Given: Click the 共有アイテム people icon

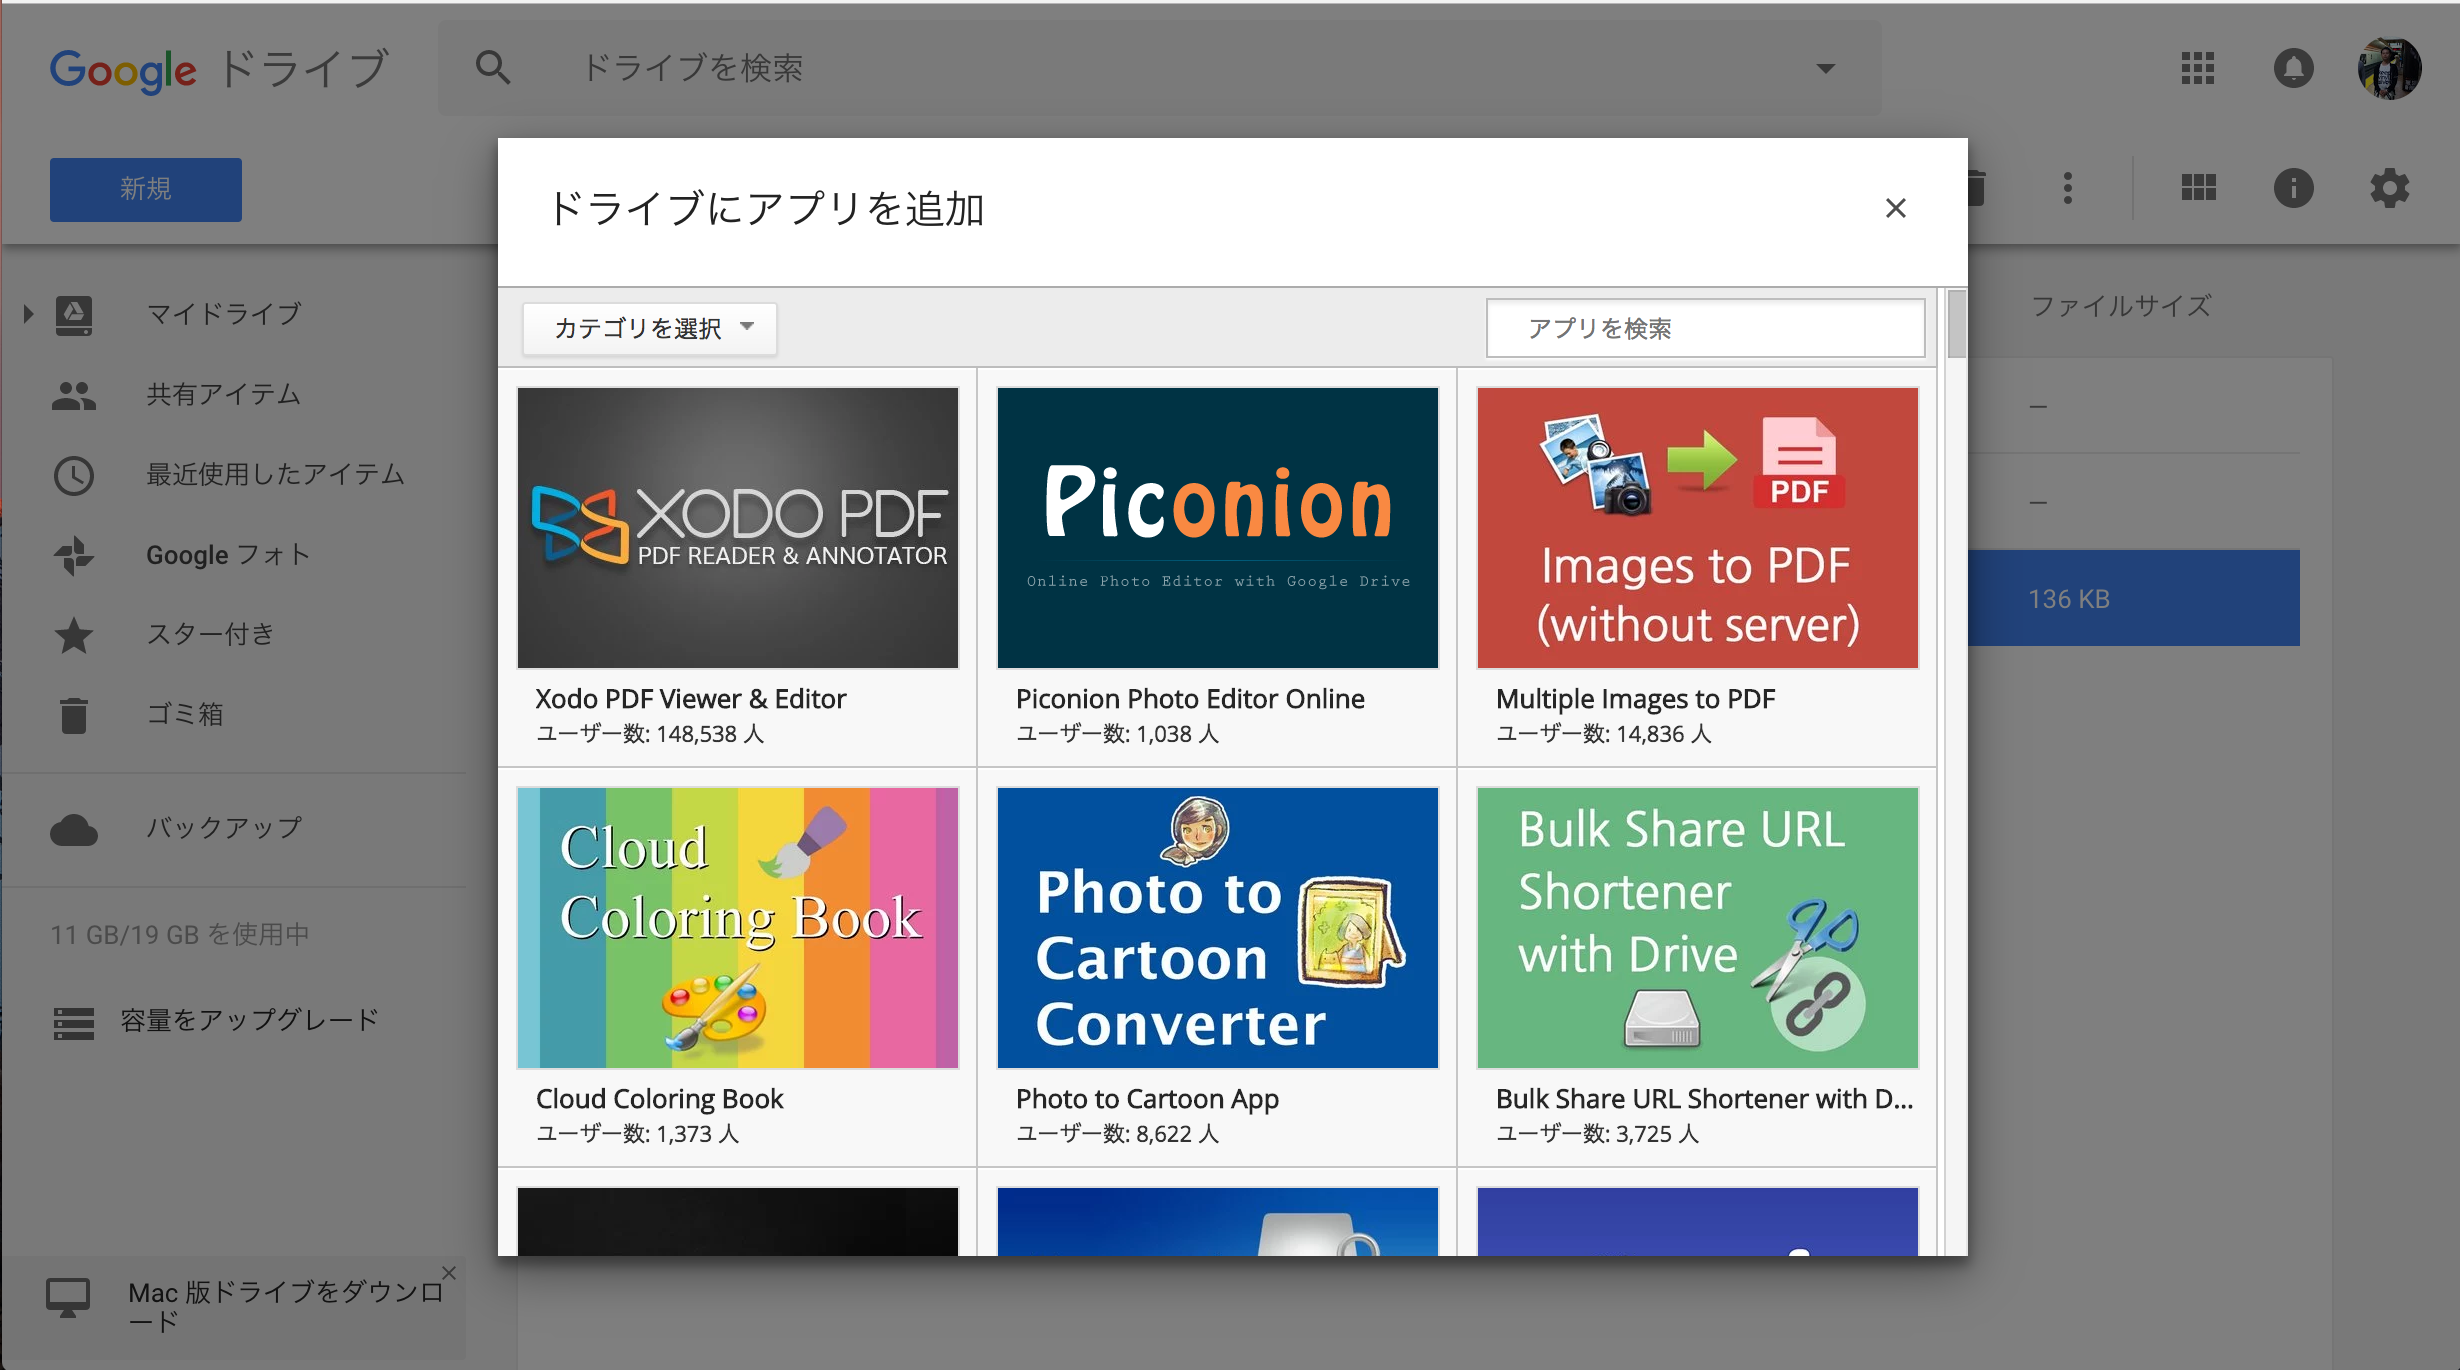Looking at the screenshot, I should click(x=74, y=396).
